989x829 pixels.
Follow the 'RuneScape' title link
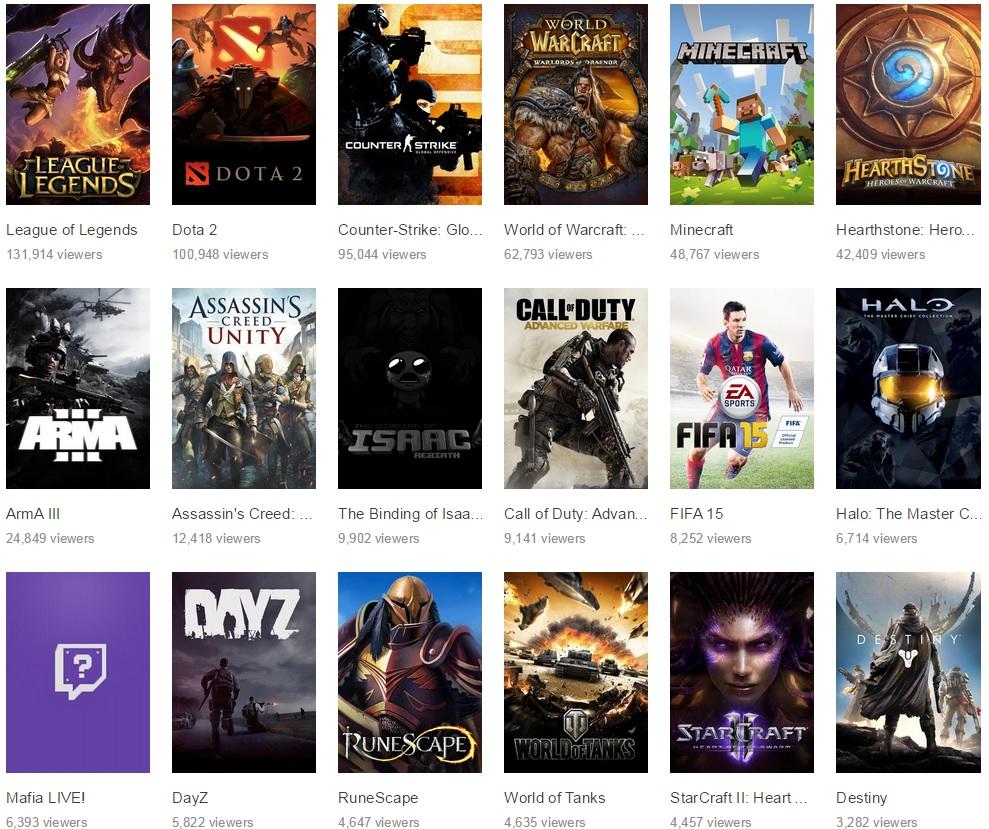point(378,798)
